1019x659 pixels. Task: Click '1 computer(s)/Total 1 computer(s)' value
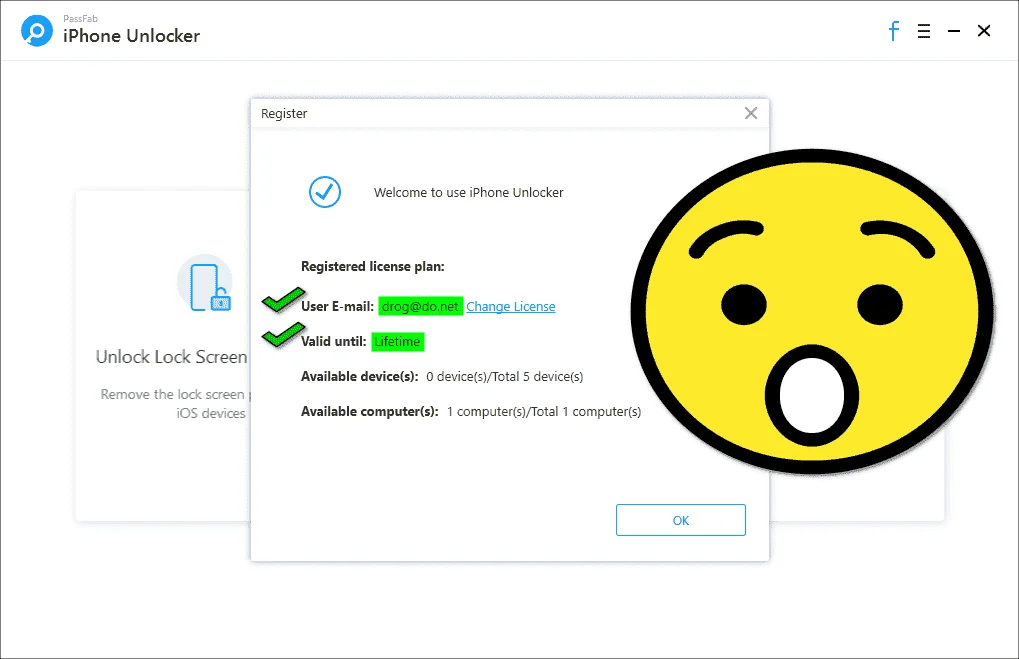point(543,411)
